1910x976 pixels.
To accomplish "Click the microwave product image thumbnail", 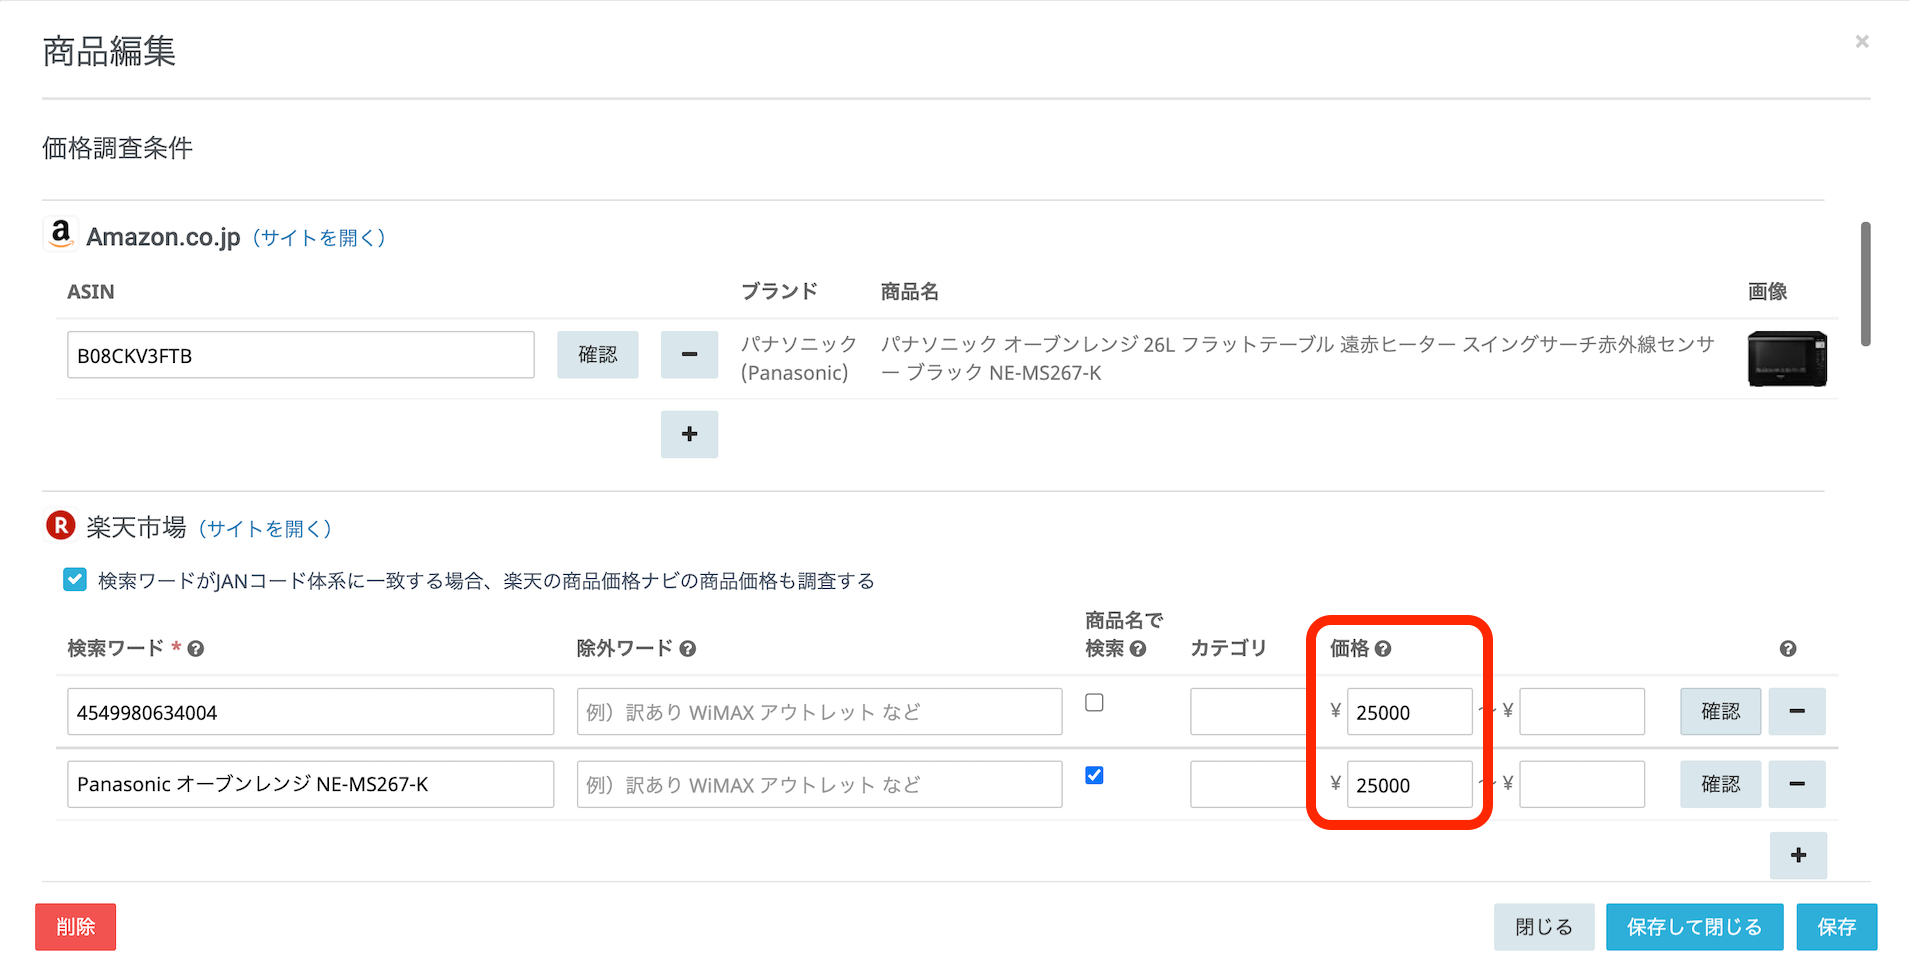I will 1787,358.
